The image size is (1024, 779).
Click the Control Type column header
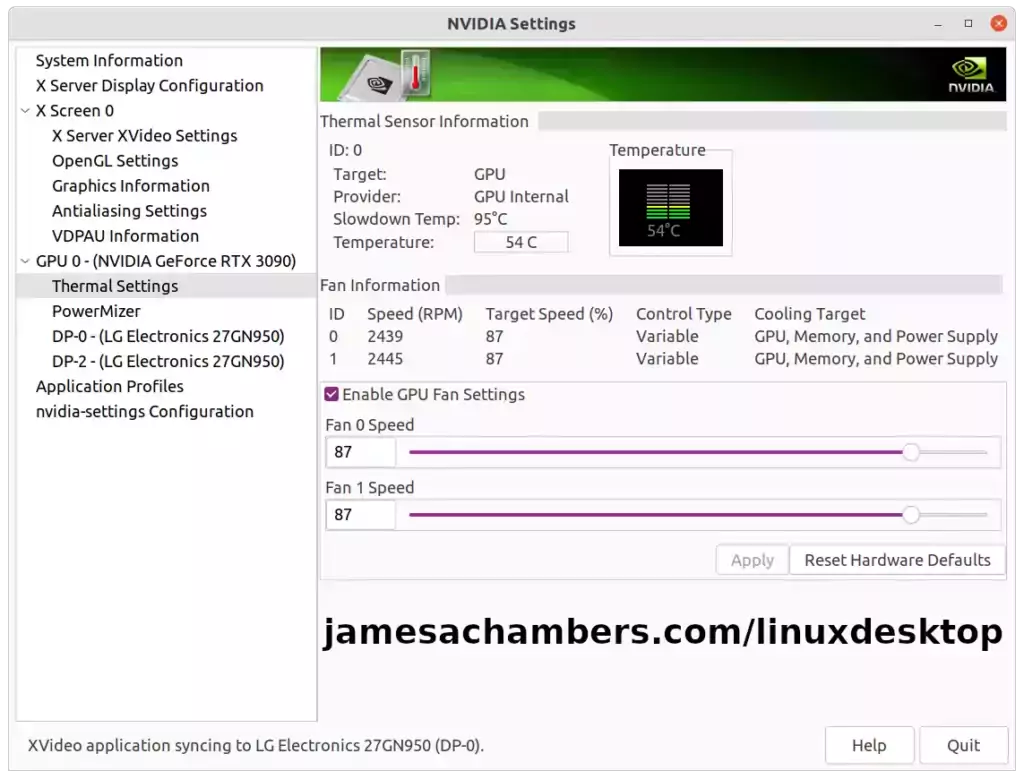coord(684,314)
